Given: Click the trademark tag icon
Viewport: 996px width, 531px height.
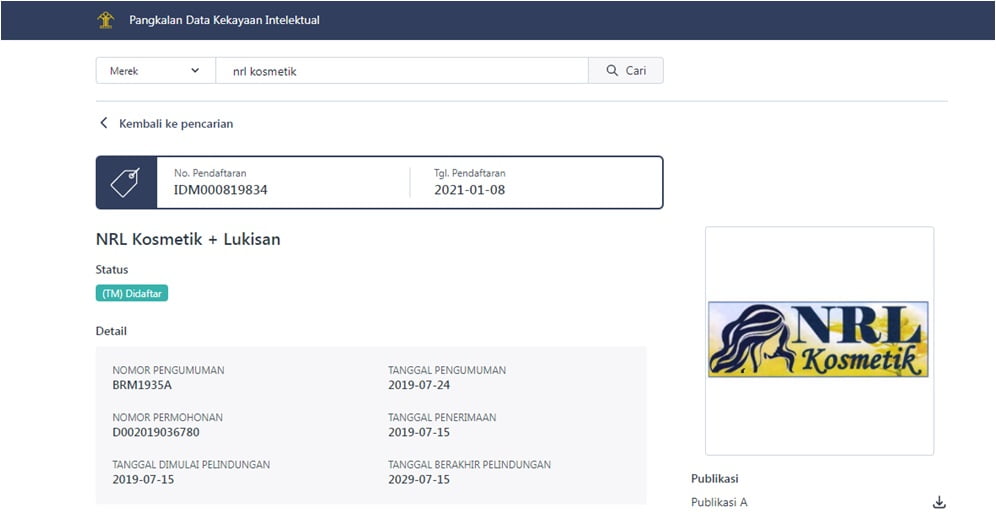Looking at the screenshot, I should point(126,183).
